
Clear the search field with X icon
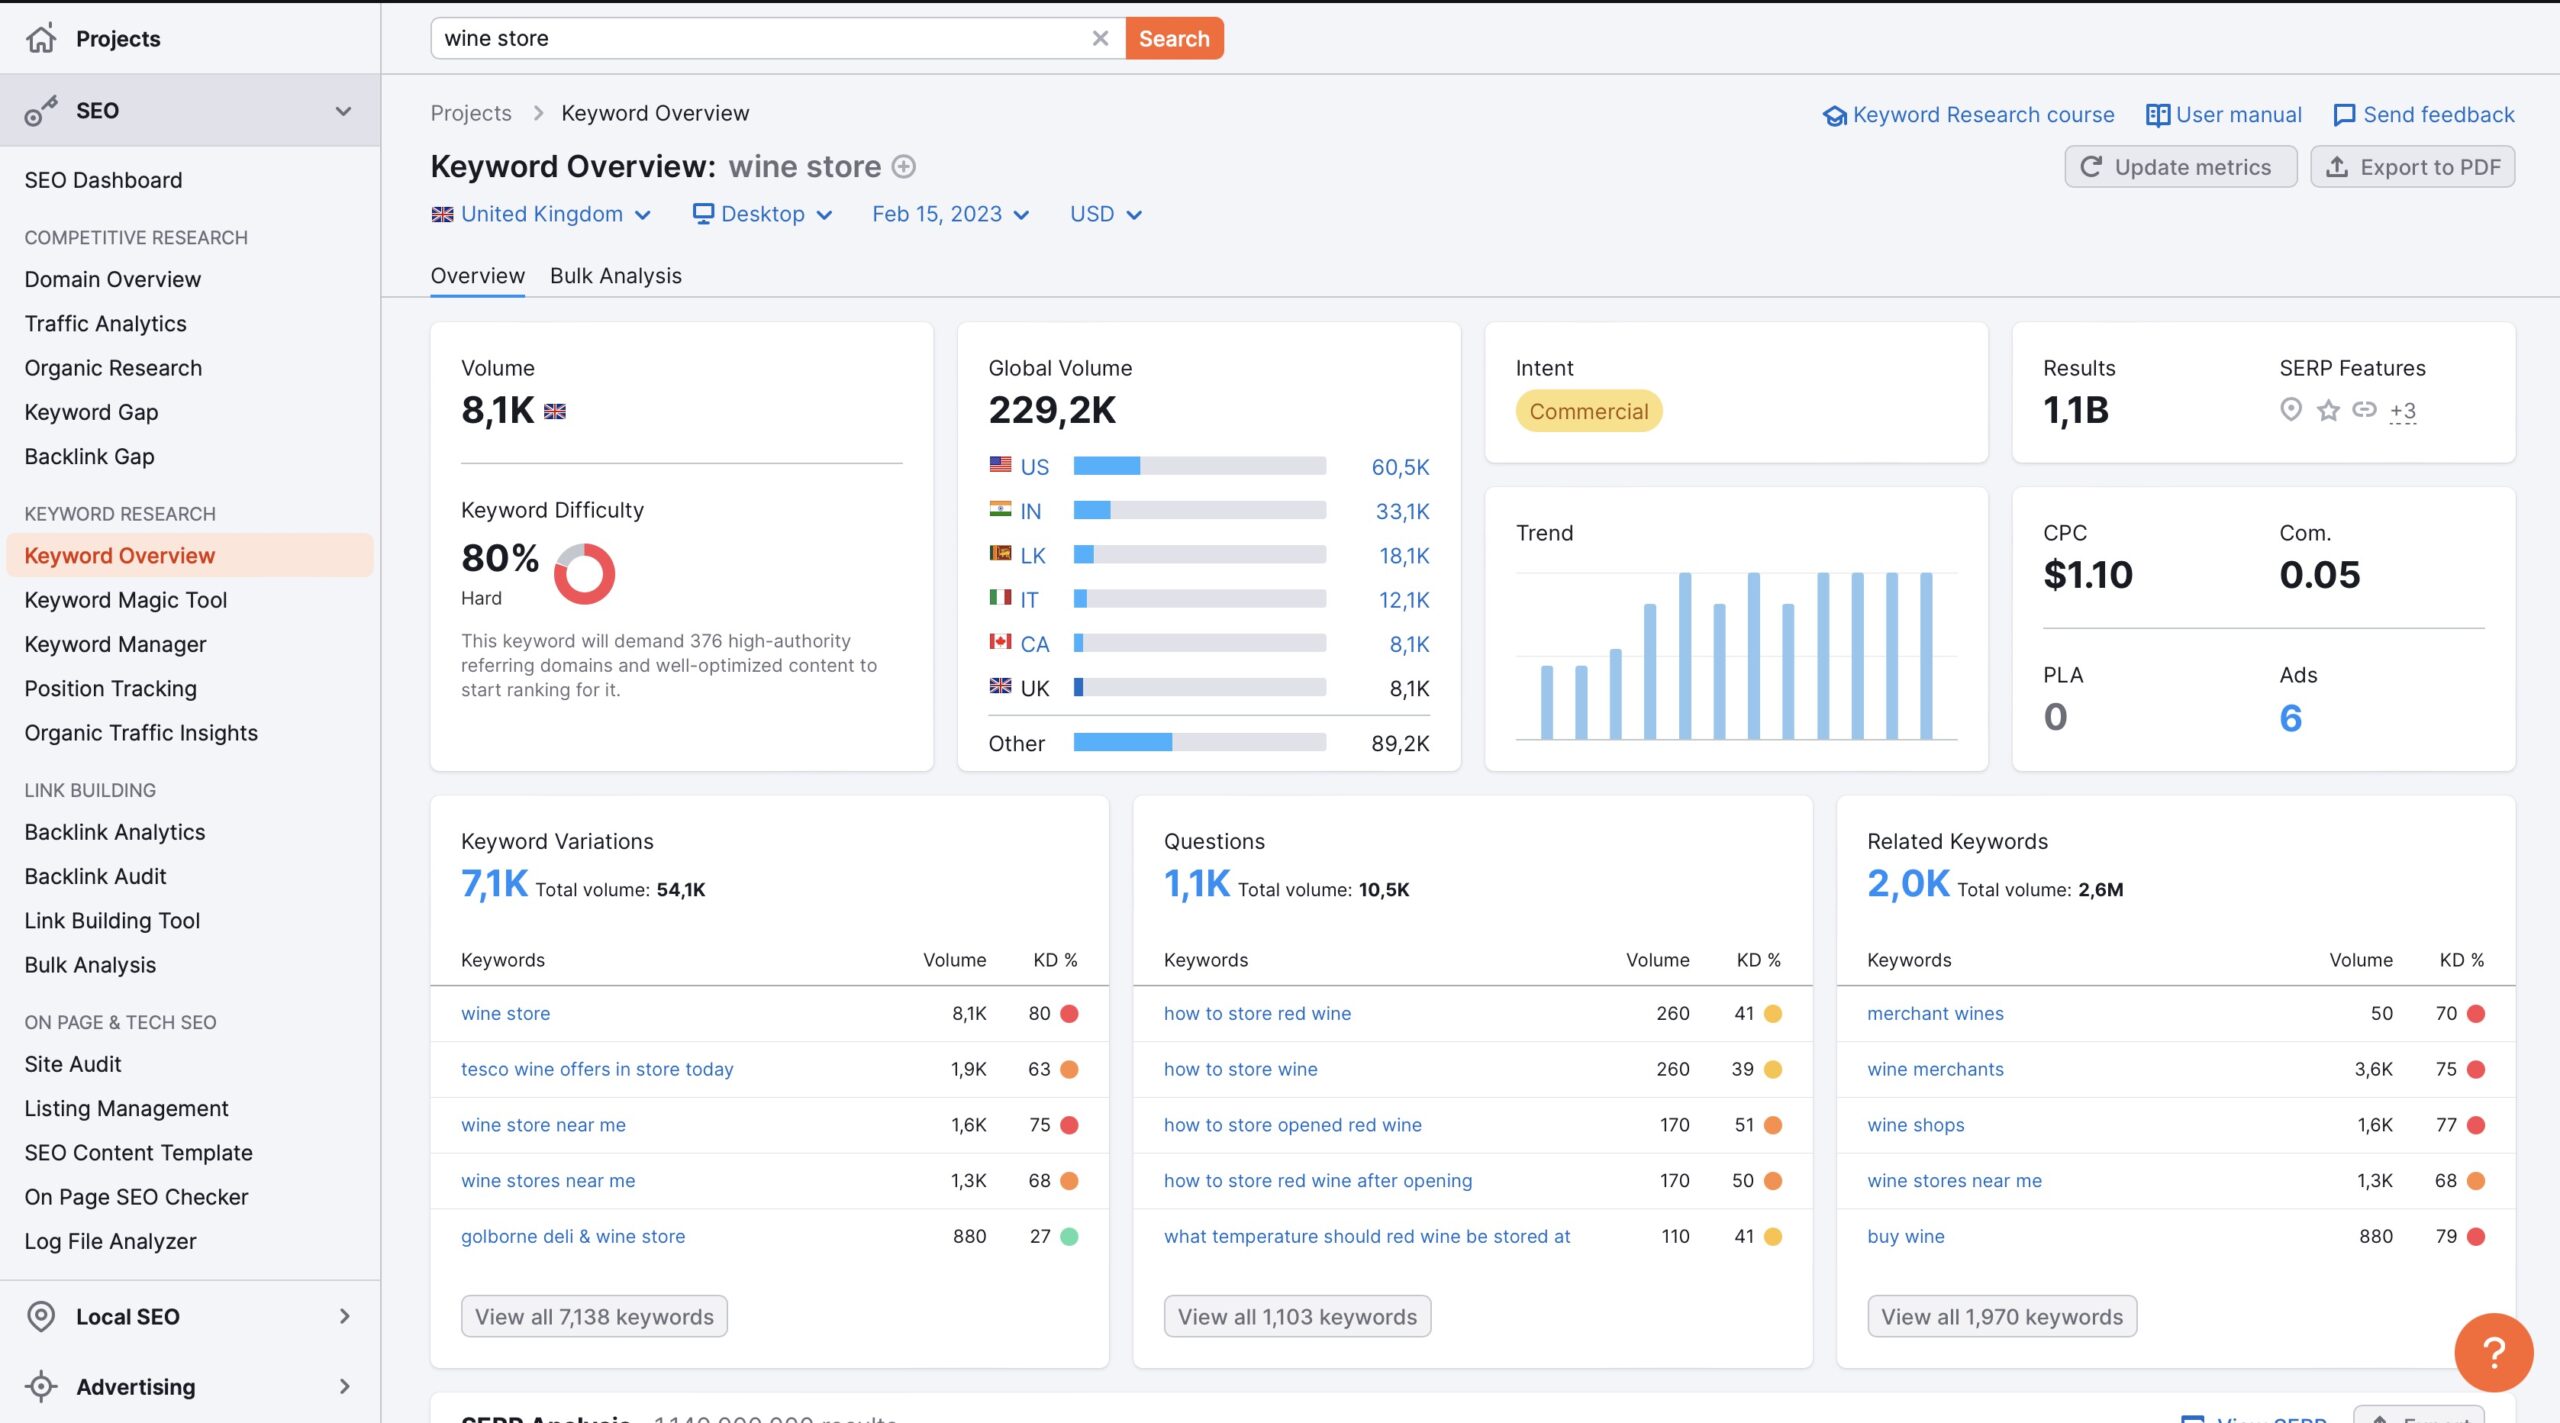[1100, 38]
